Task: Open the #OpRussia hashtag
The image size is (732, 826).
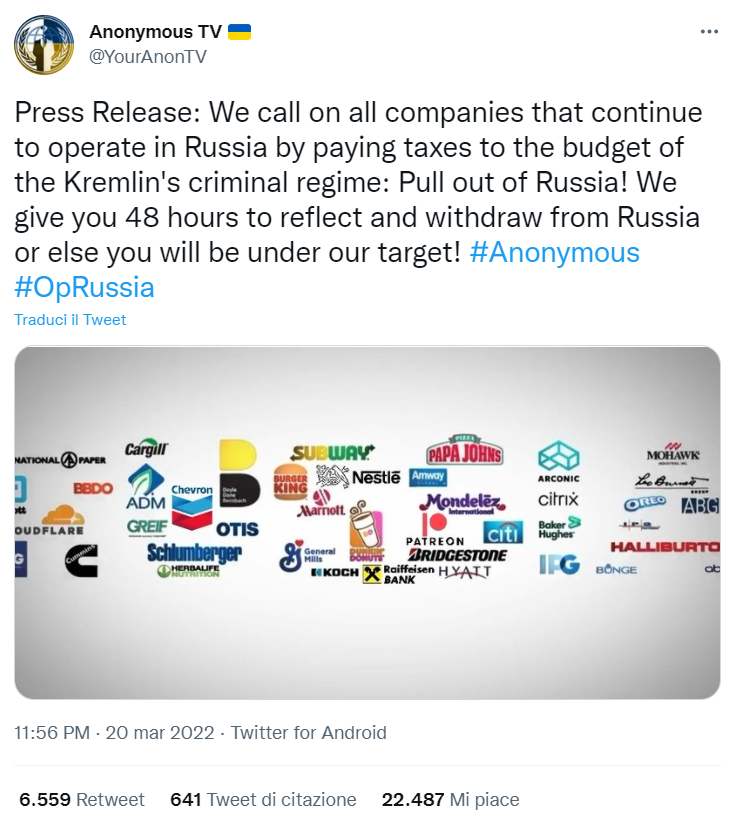Action: pyautogui.click(x=85, y=288)
